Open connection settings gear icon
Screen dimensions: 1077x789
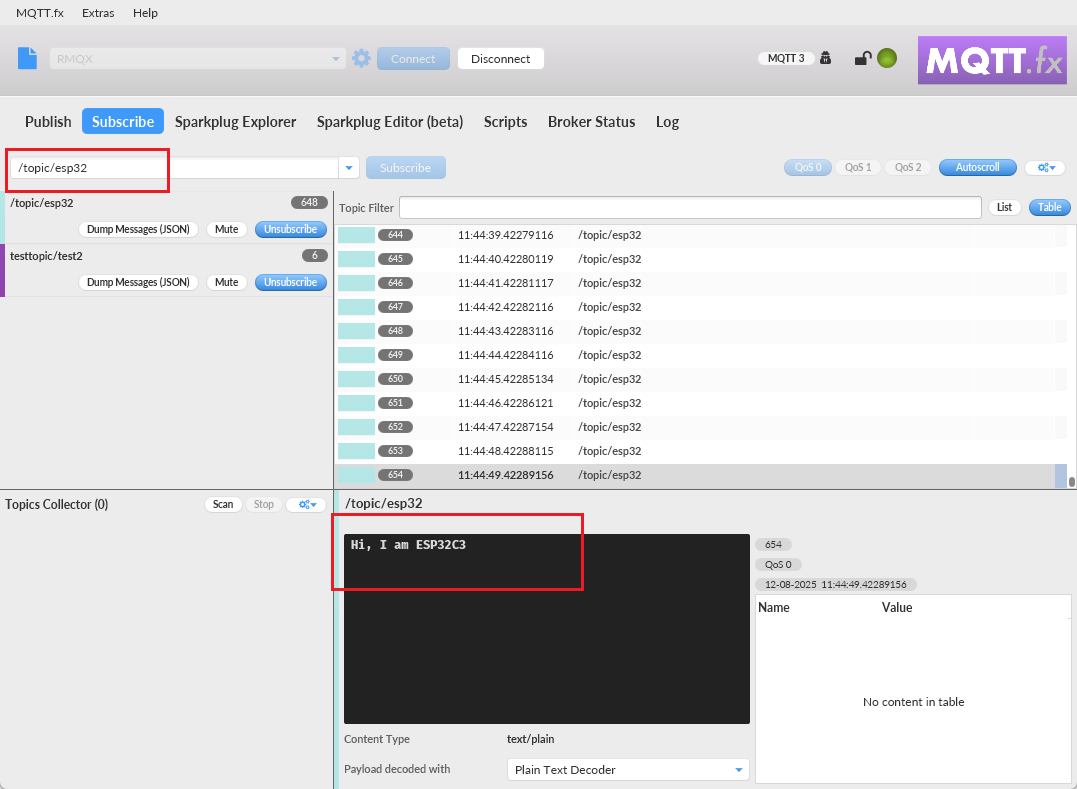coord(361,58)
